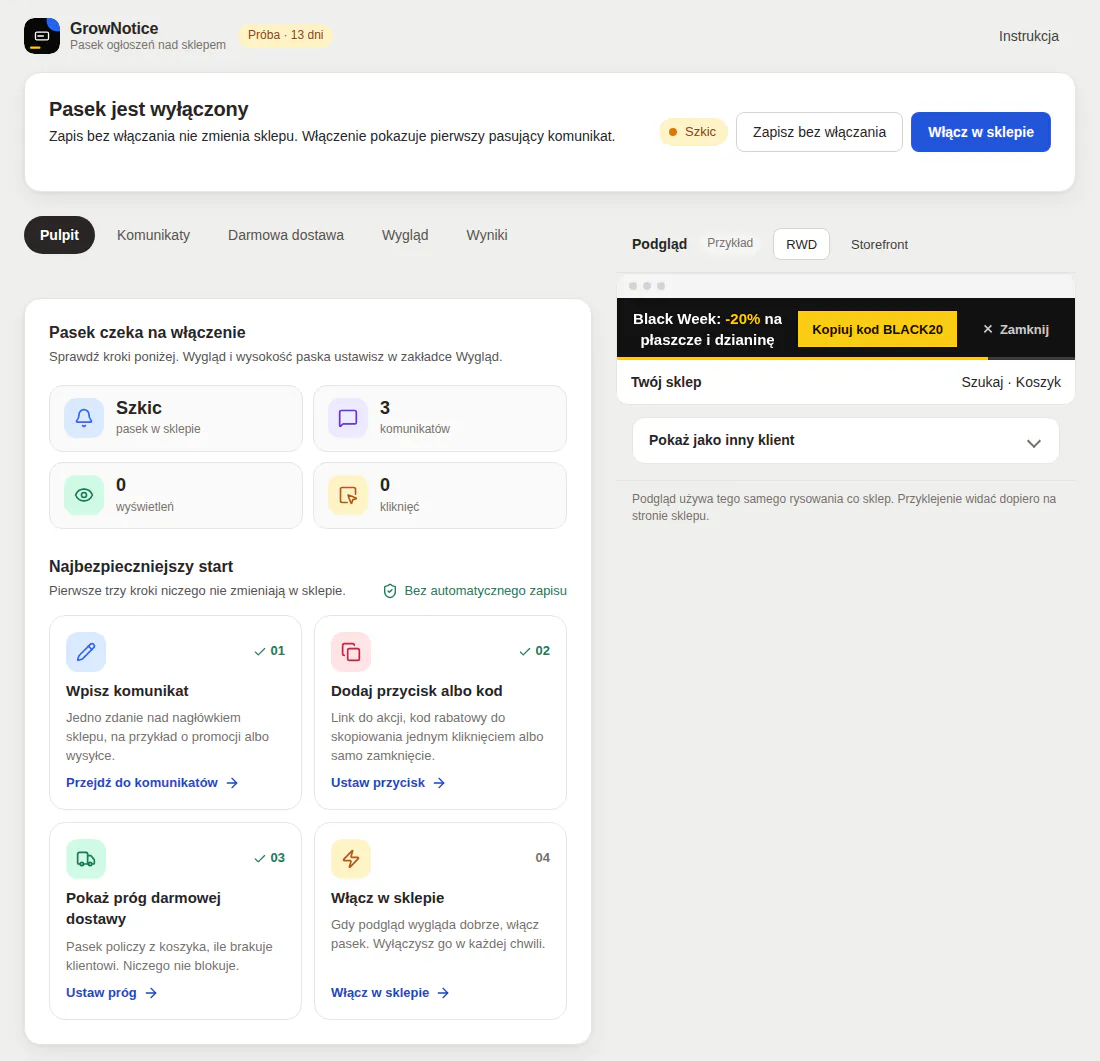Follow the Ustaw przycisk link
This screenshot has width=1100, height=1061.
[388, 783]
